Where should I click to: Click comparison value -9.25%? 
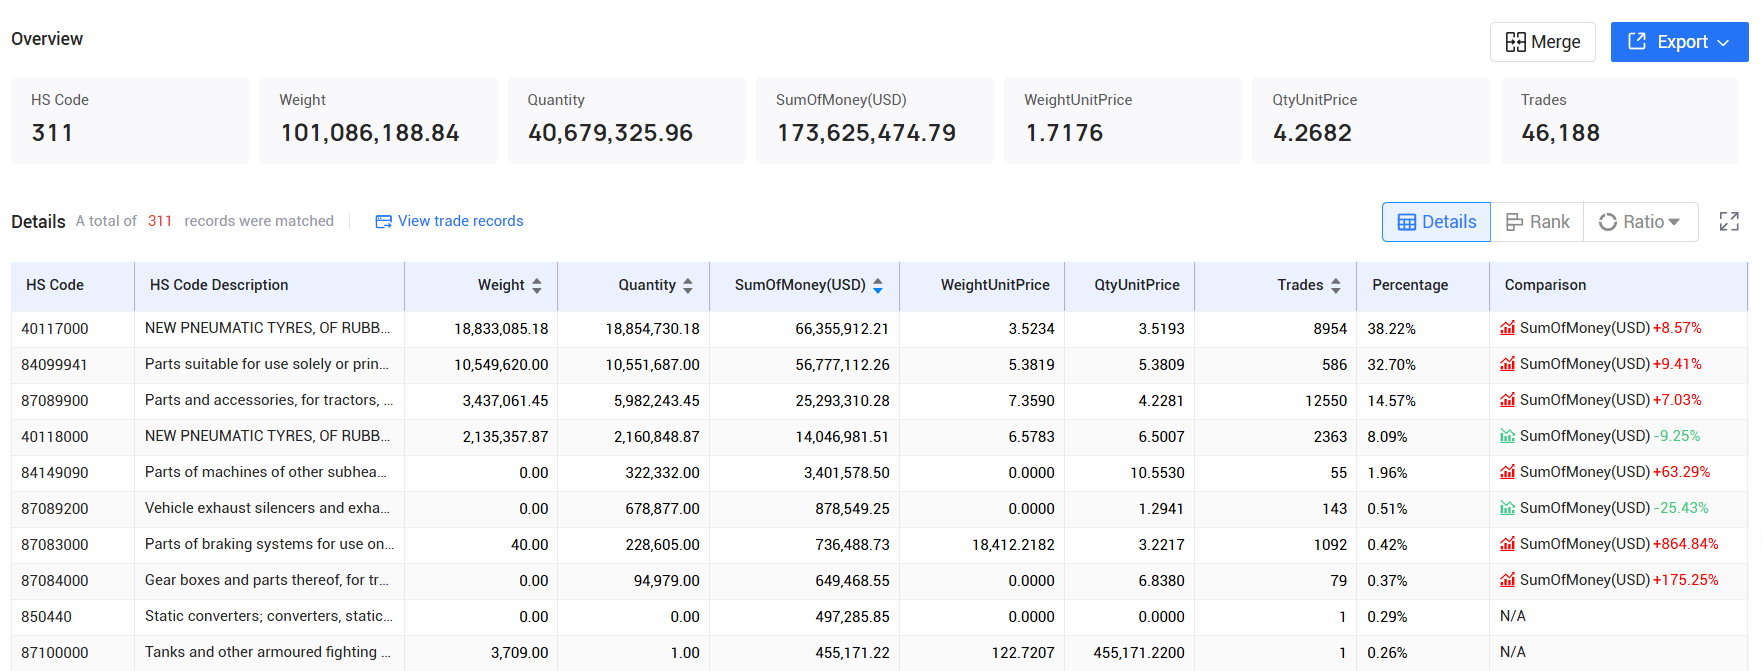pyautogui.click(x=1677, y=436)
